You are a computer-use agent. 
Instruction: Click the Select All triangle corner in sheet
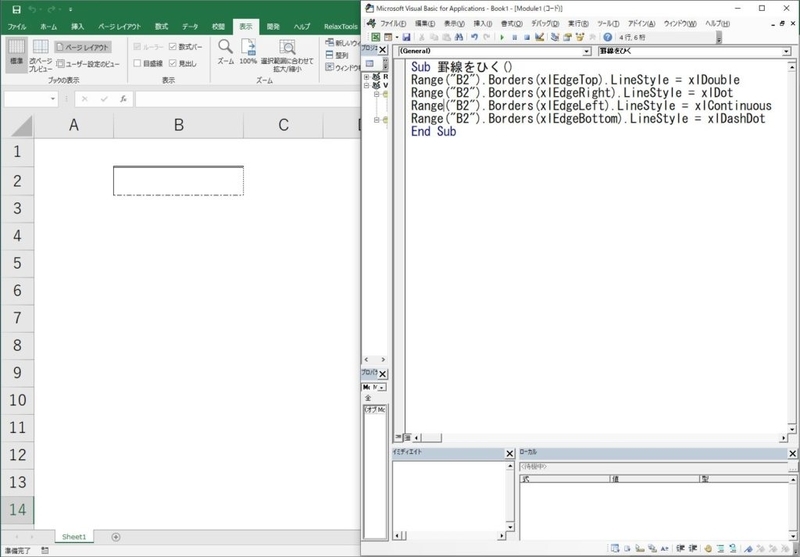tap(22, 126)
